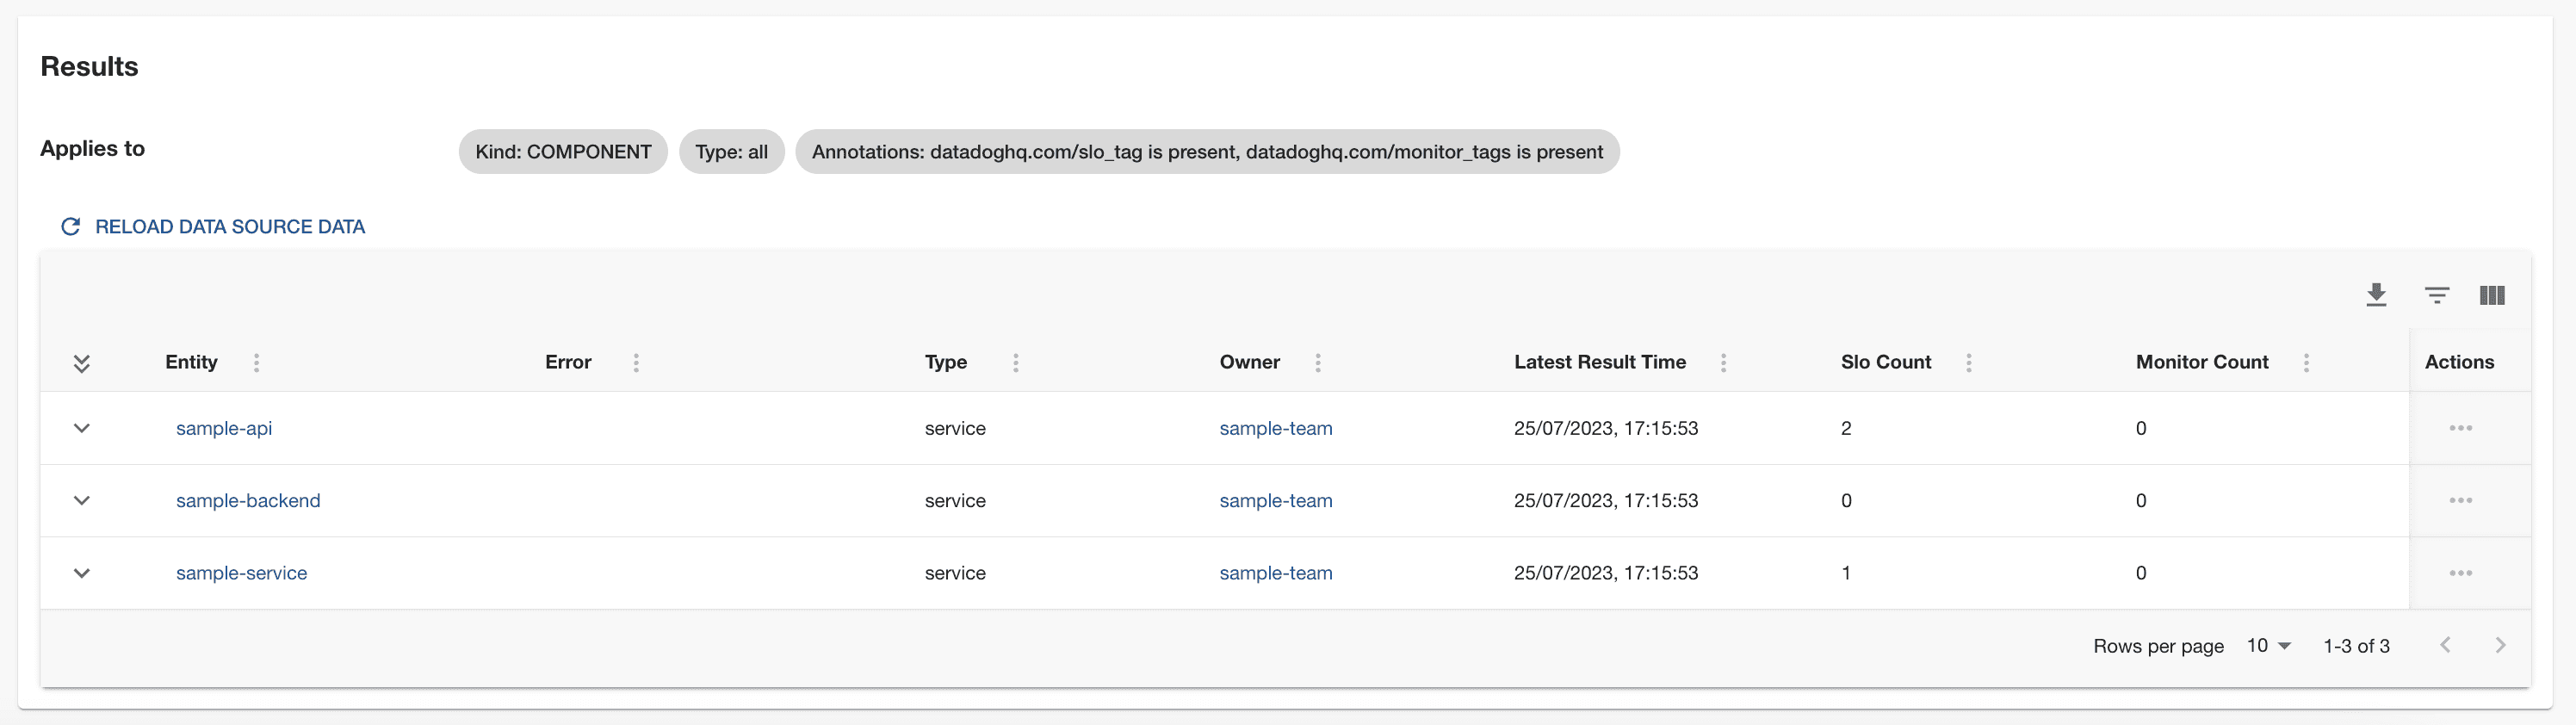Click Slo Count value 1 for sample-service
This screenshot has width=2576, height=725.
point(1845,573)
